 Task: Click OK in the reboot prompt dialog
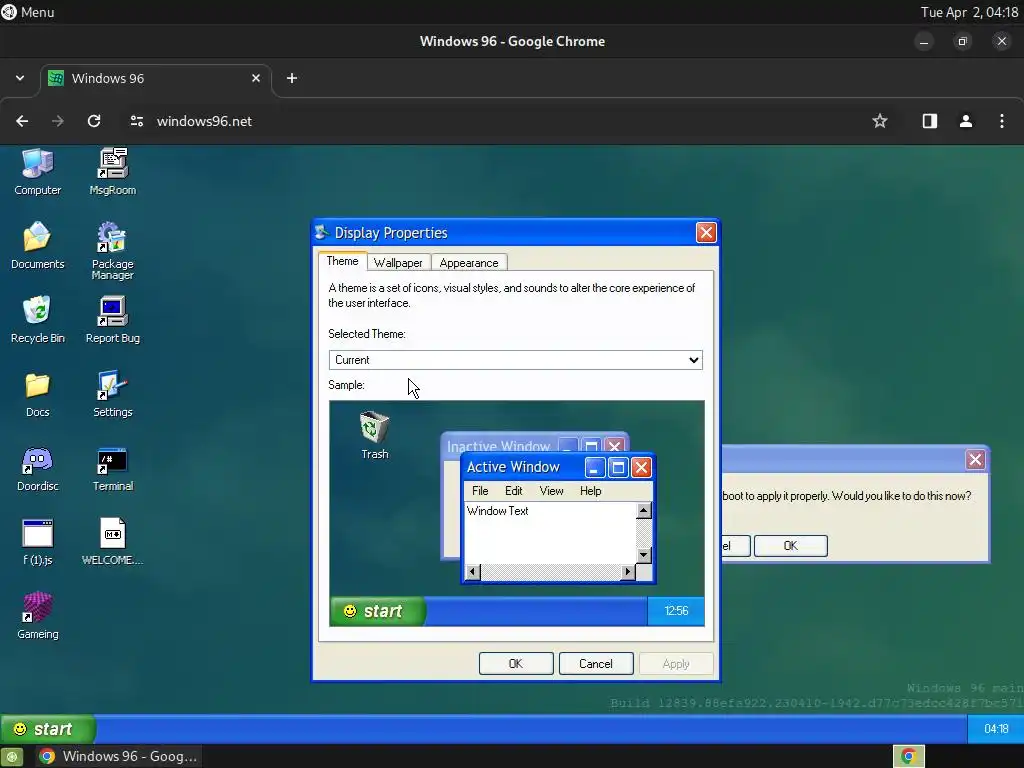pos(791,545)
